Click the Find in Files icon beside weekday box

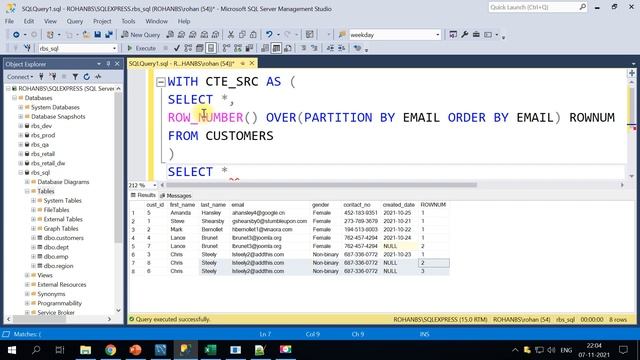coord(342,35)
